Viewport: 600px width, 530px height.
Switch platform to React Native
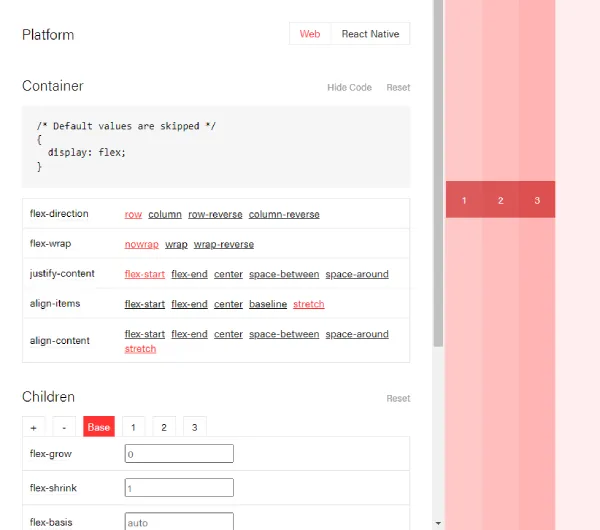pyautogui.click(x=370, y=34)
